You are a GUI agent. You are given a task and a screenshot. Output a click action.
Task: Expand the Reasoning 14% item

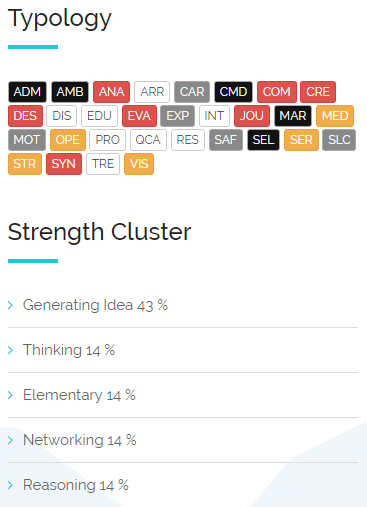(183, 485)
